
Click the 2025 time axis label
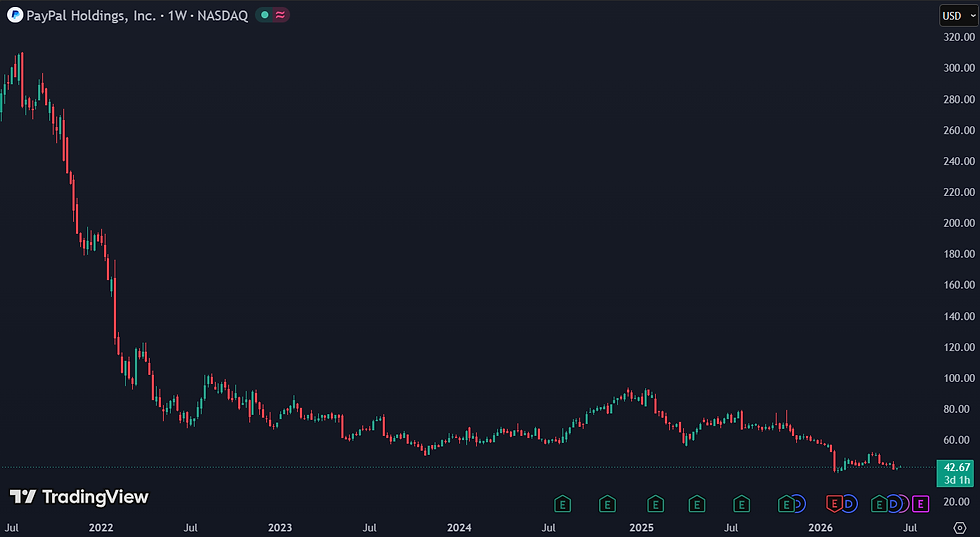pyautogui.click(x=641, y=528)
